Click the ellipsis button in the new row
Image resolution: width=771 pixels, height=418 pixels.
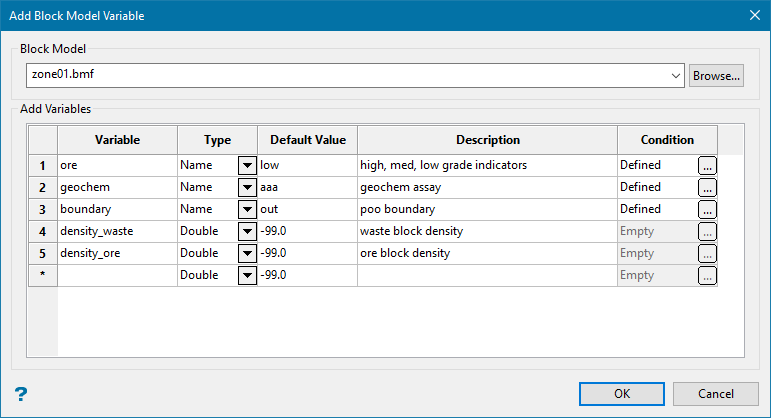[x=707, y=275]
